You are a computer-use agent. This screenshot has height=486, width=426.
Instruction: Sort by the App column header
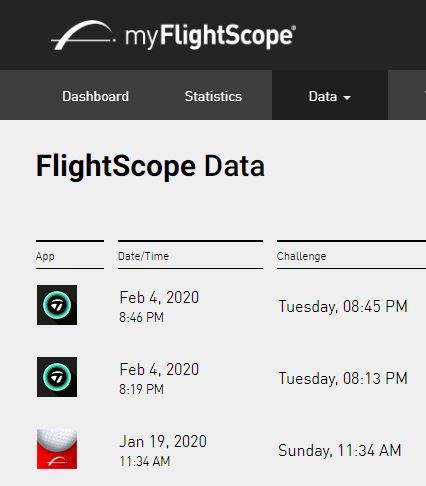pos(45,256)
